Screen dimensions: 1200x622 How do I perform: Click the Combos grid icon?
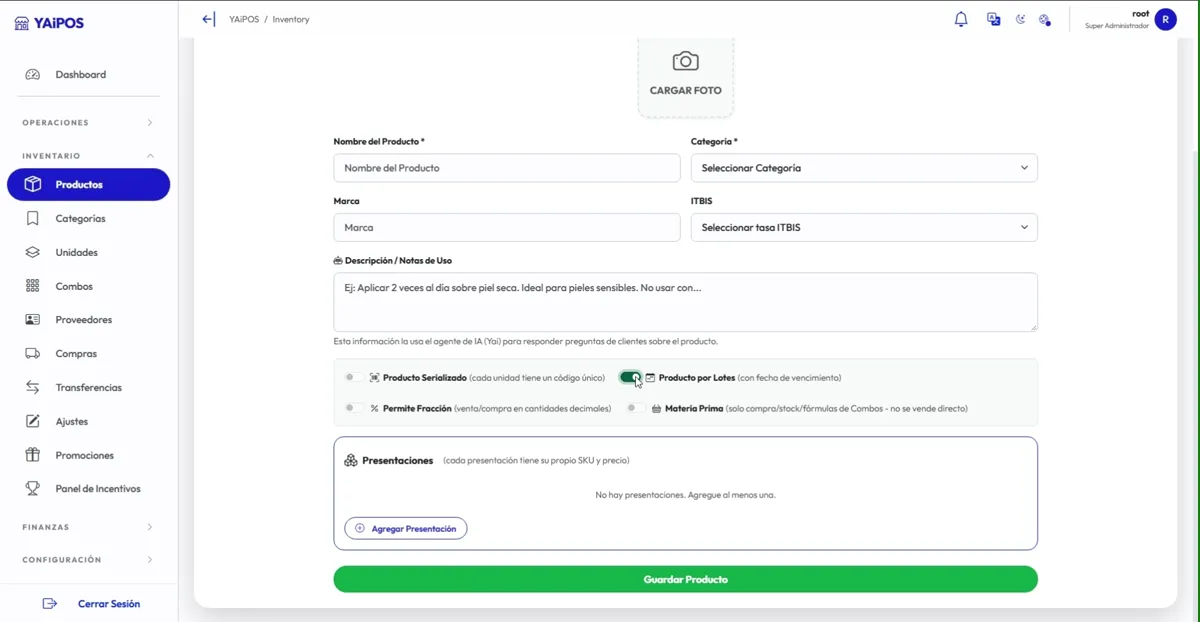pyautogui.click(x=33, y=286)
